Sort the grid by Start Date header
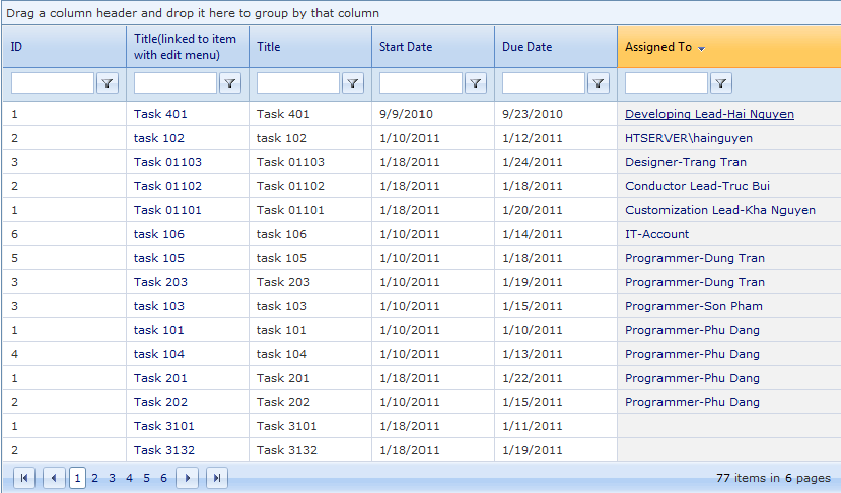841x493 pixels. (x=405, y=47)
